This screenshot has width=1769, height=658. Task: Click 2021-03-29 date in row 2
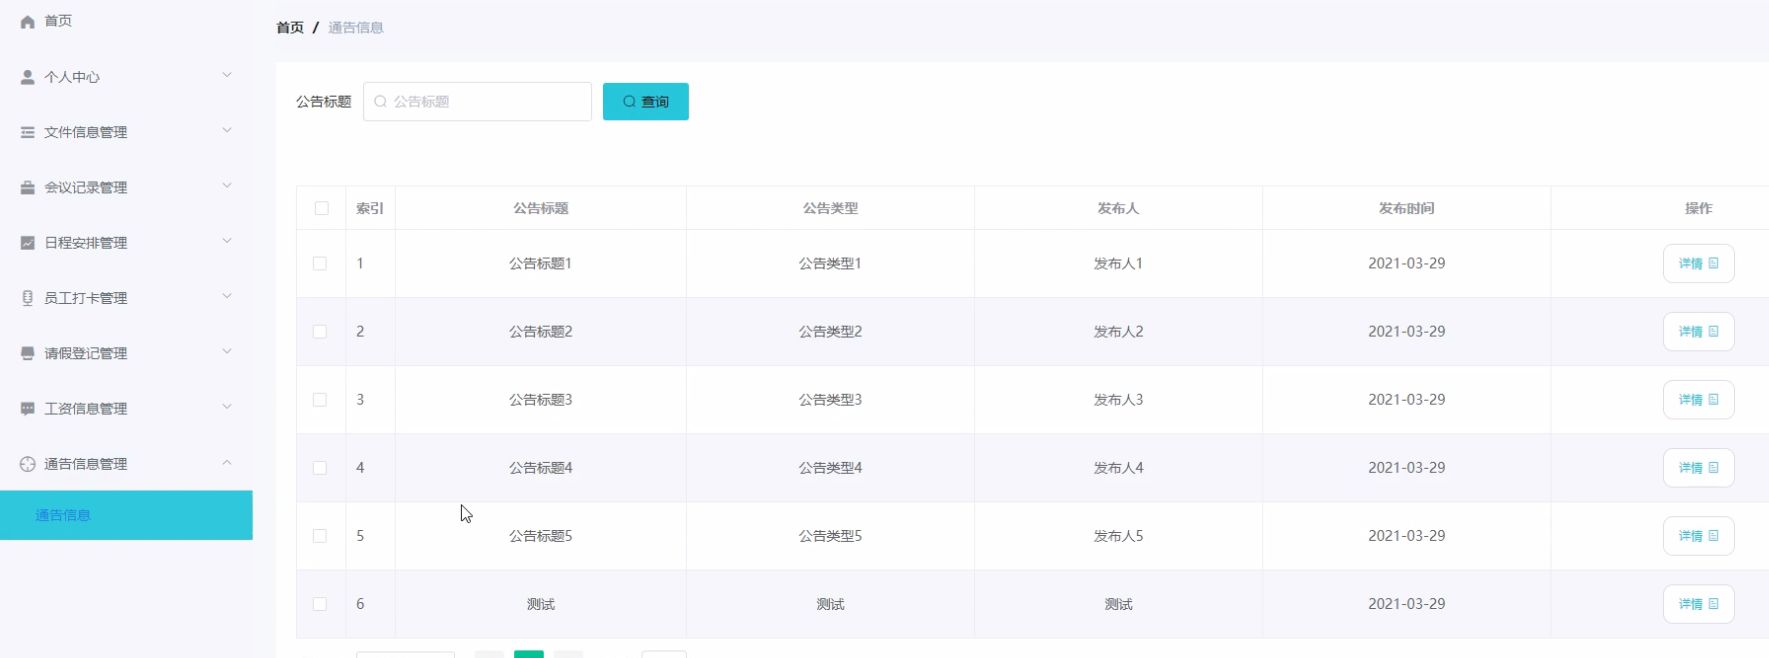coord(1406,332)
